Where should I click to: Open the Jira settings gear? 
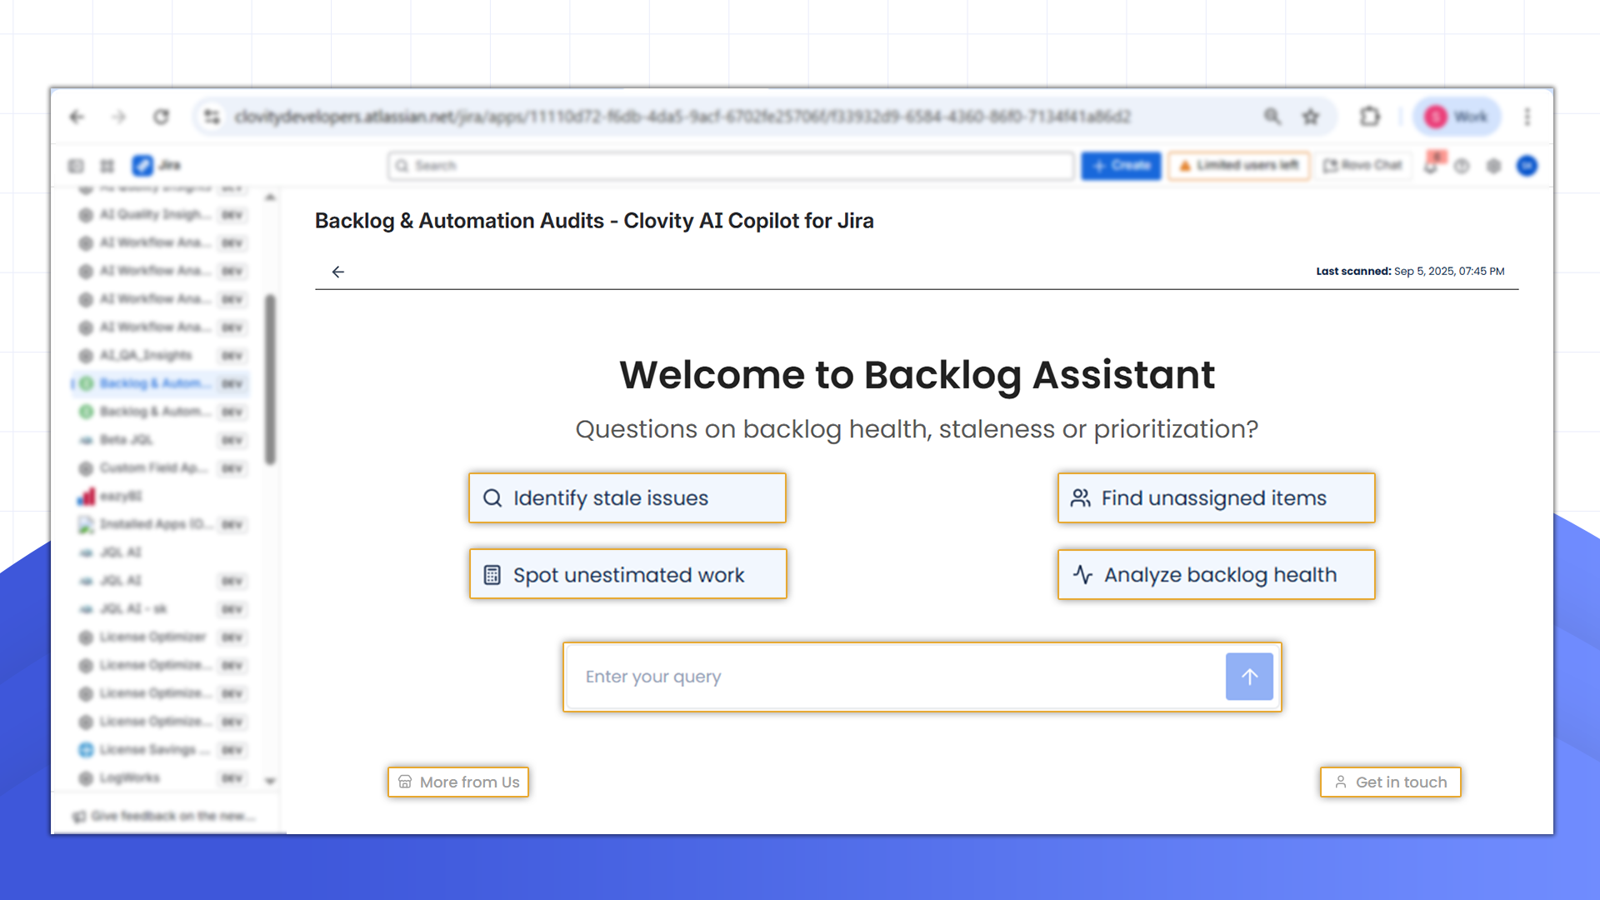pyautogui.click(x=1494, y=166)
